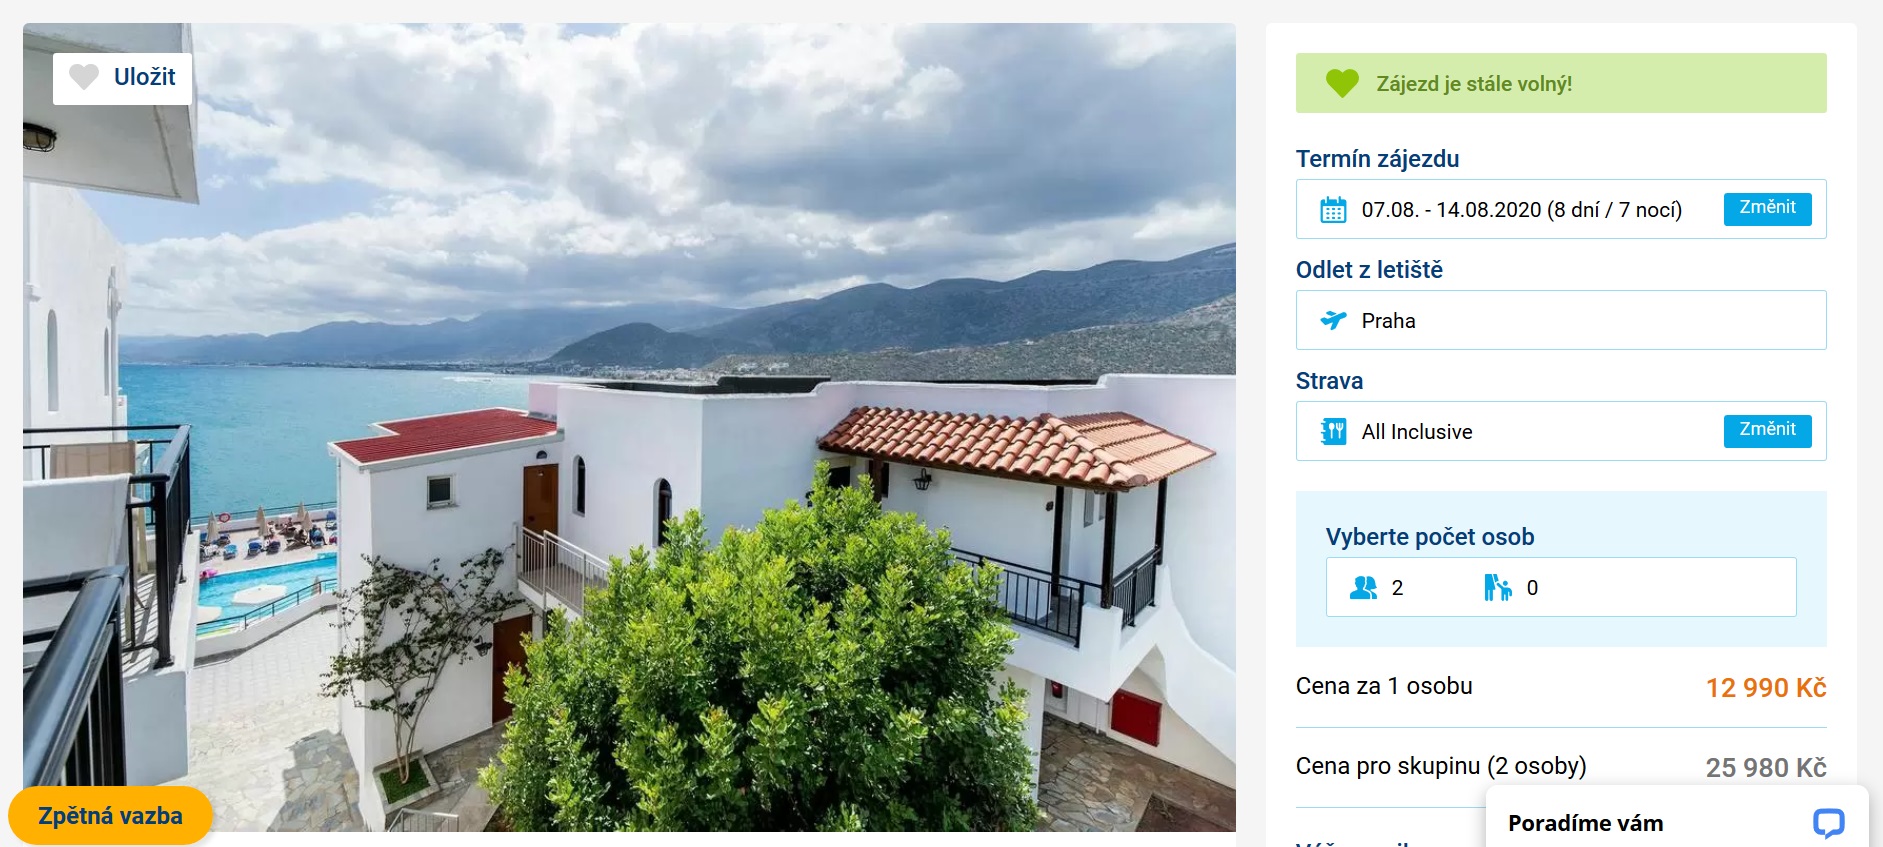This screenshot has height=847, width=1883.
Task: Change meal plan via Změnit button
Action: coord(1767,430)
